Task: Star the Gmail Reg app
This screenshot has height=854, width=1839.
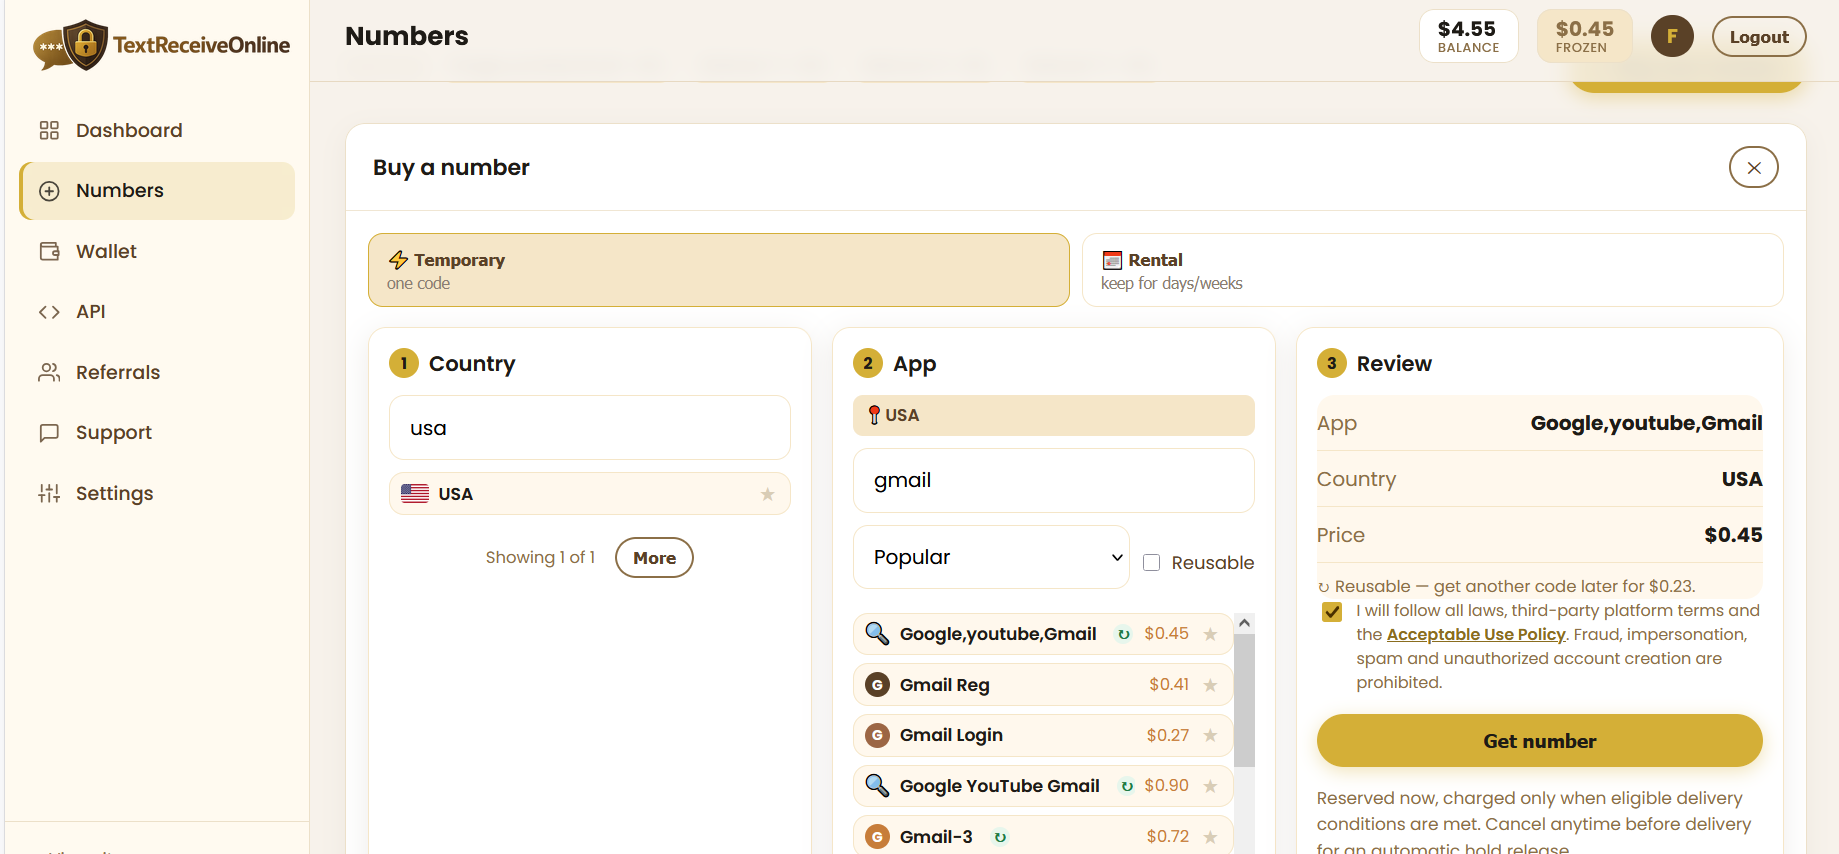Action: (x=1210, y=685)
